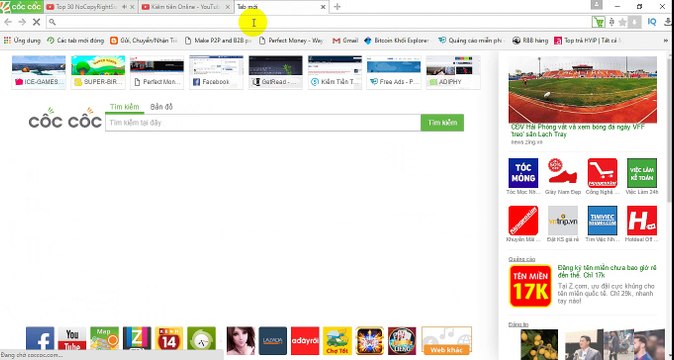Open Gửi, Chuyển/Nhận bookmark

tap(144, 40)
